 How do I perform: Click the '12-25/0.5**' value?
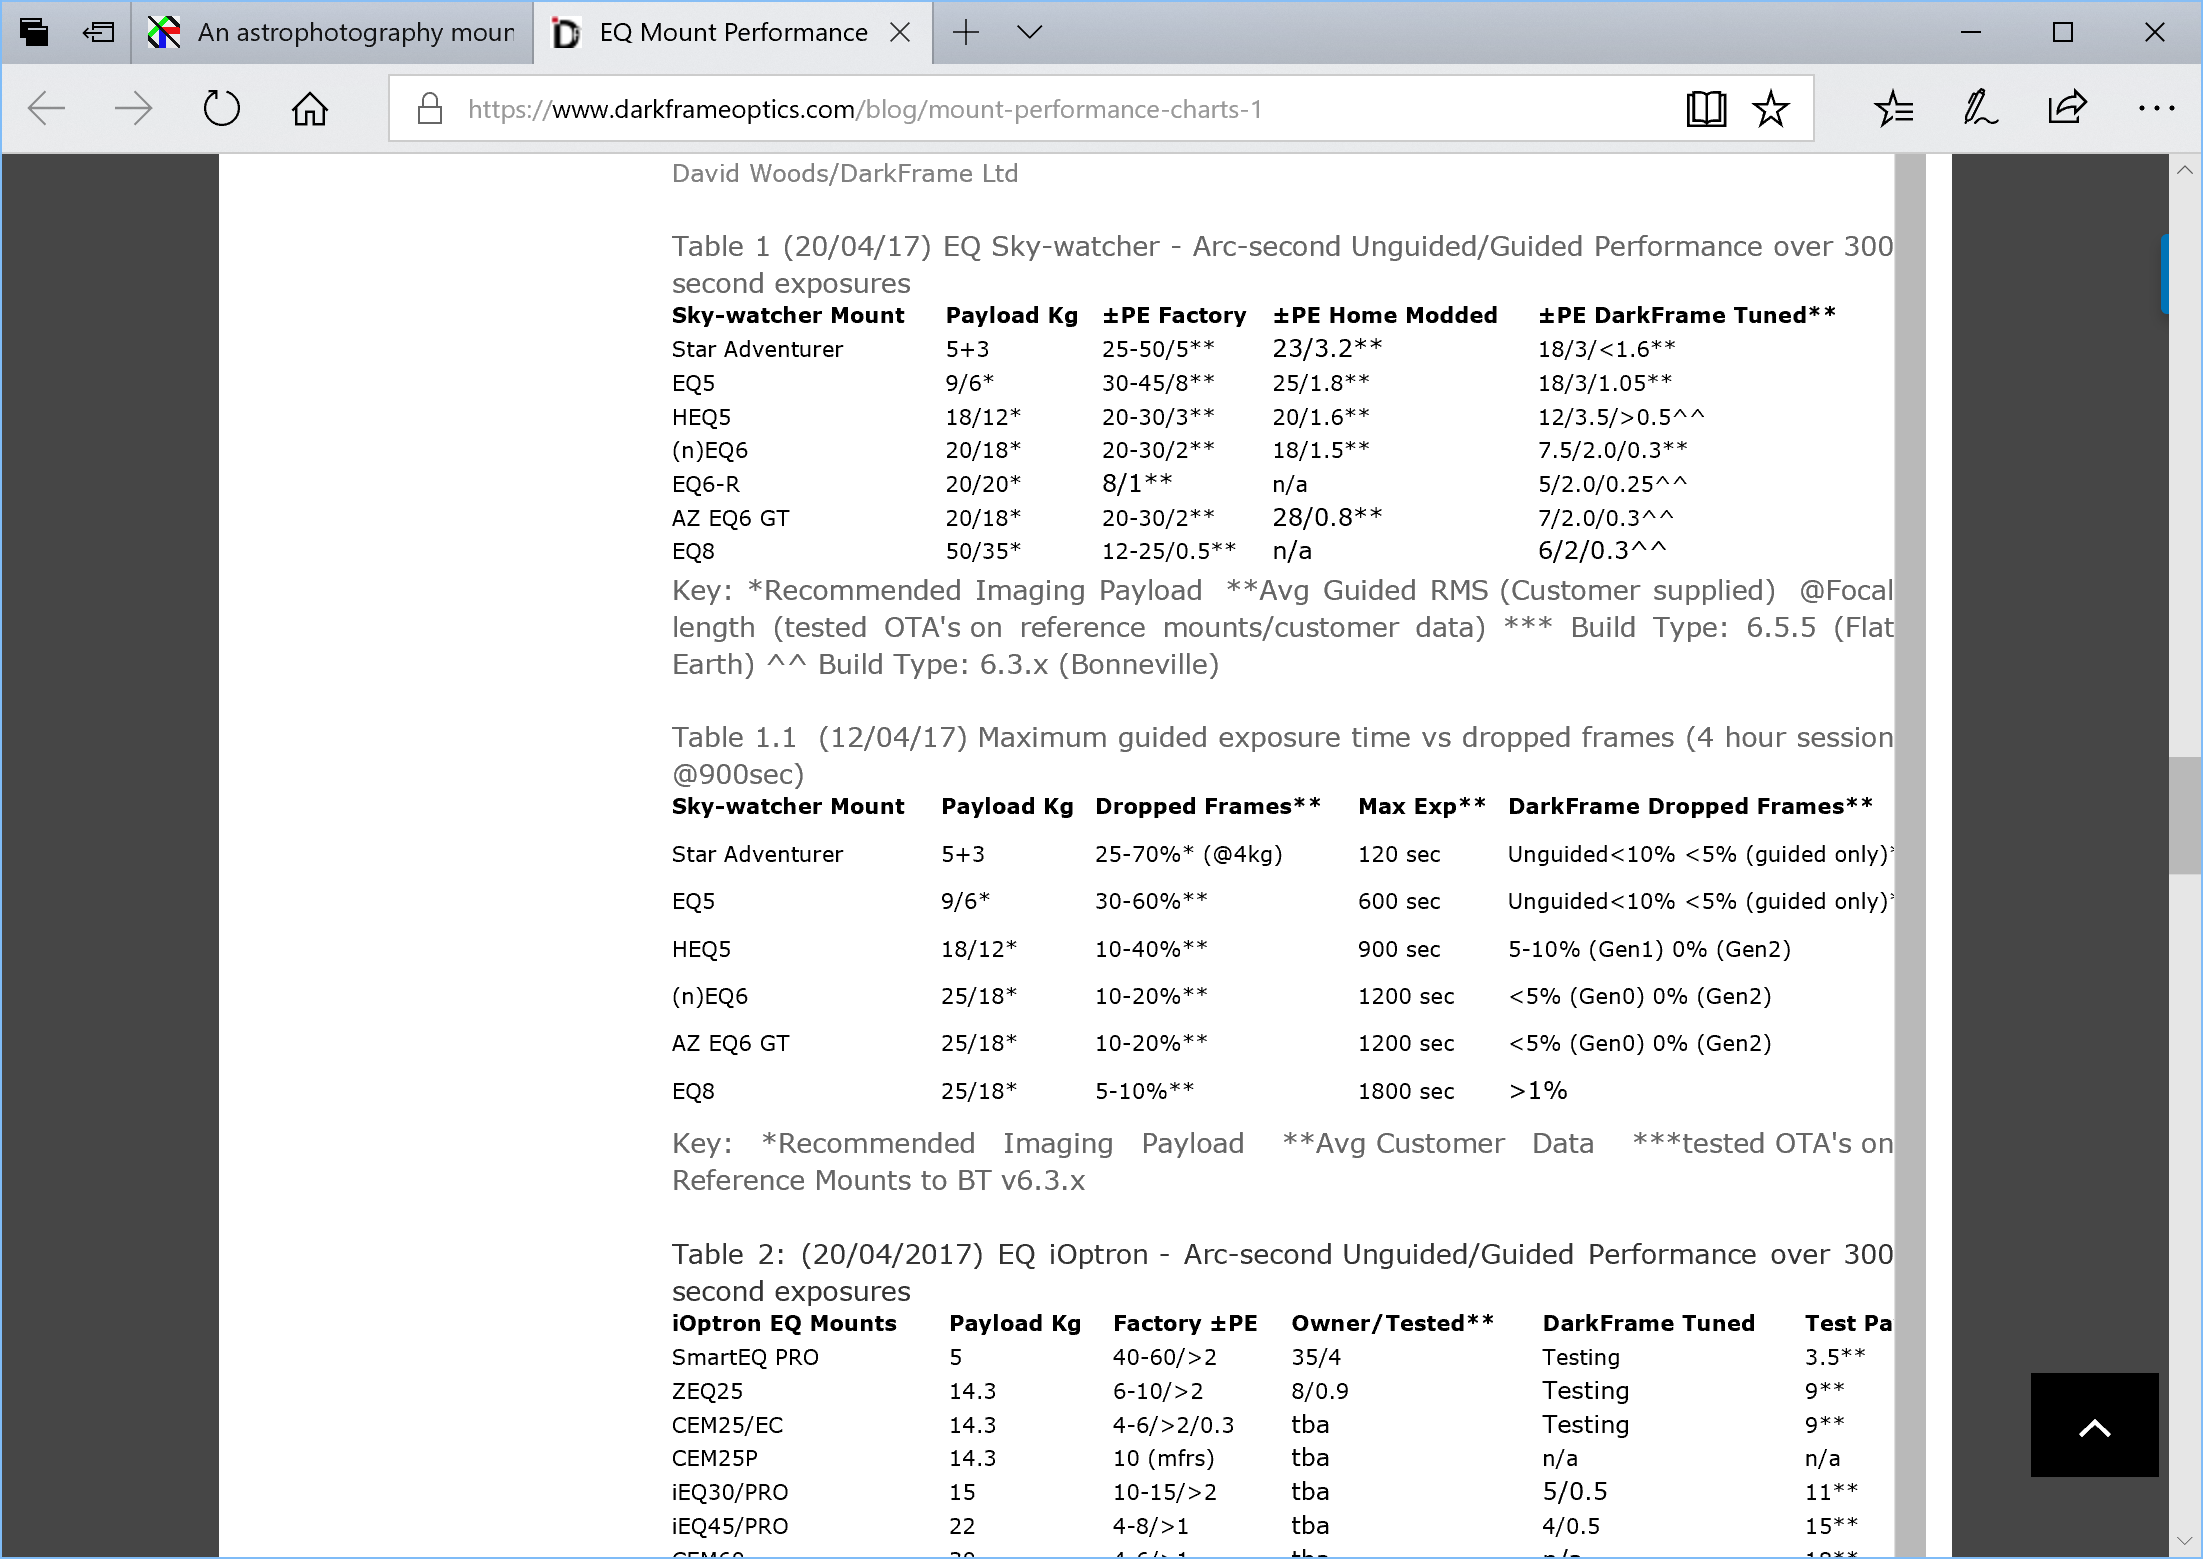[x=1169, y=551]
